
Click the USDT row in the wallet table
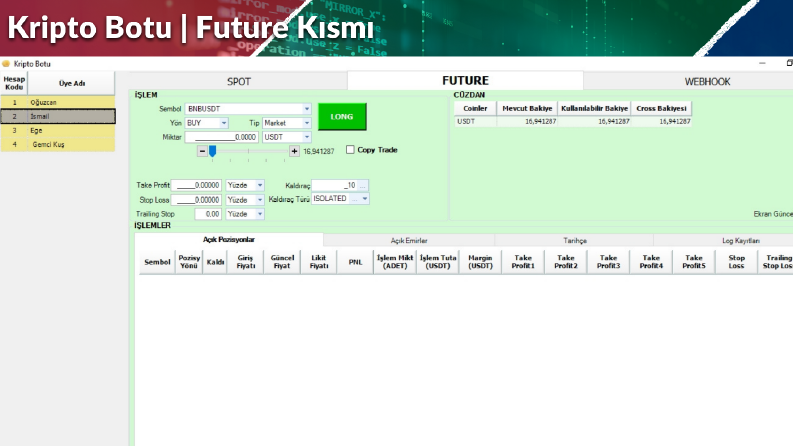[x=572, y=121]
